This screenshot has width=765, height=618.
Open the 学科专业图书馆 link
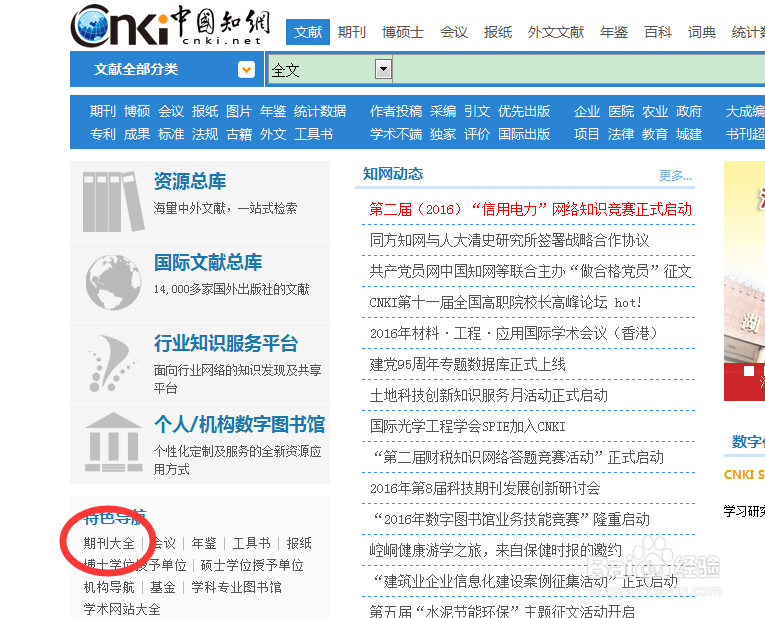pyautogui.click(x=237, y=587)
